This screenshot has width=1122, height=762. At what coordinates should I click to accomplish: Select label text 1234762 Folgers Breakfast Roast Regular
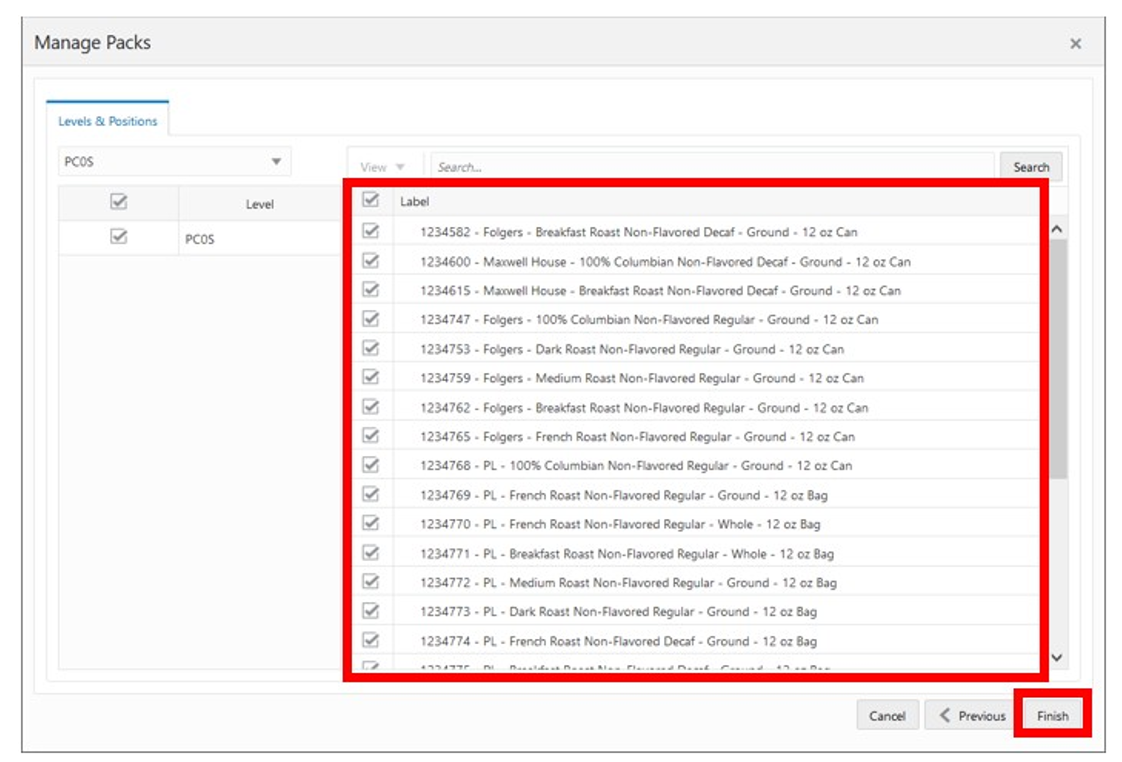click(644, 408)
